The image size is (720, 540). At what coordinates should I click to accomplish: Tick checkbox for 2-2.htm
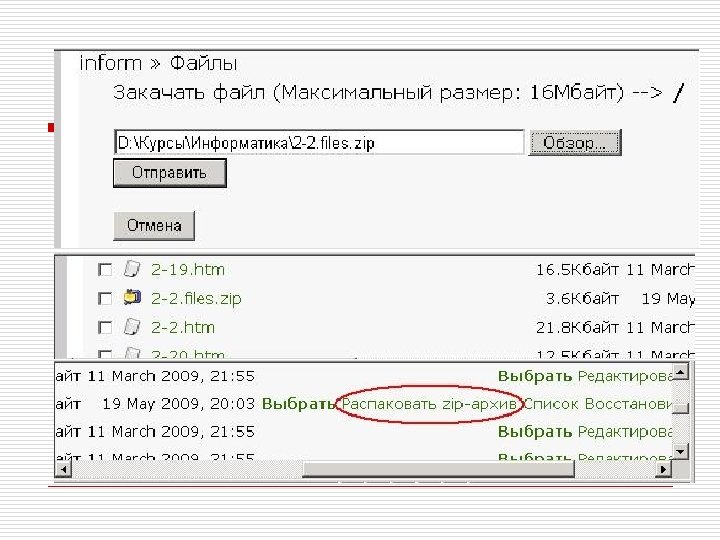tap(105, 328)
